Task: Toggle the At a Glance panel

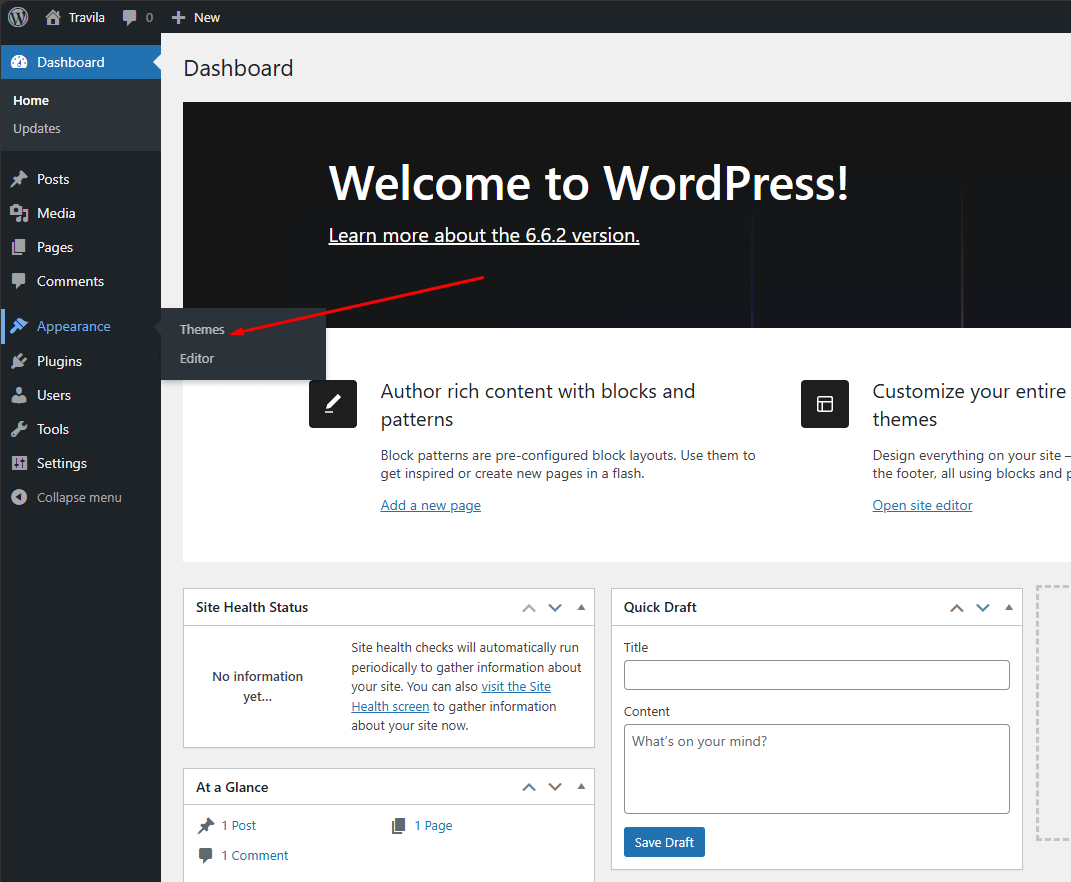Action: point(581,787)
